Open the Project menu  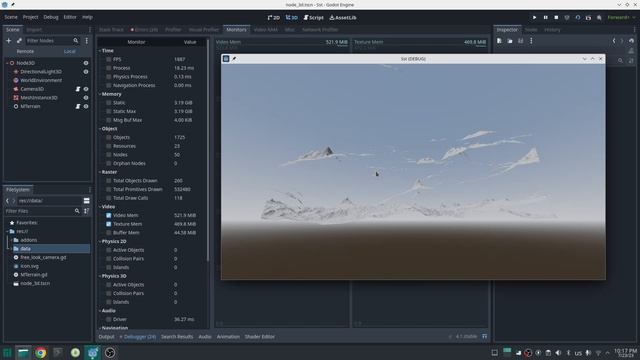tap(30, 17)
